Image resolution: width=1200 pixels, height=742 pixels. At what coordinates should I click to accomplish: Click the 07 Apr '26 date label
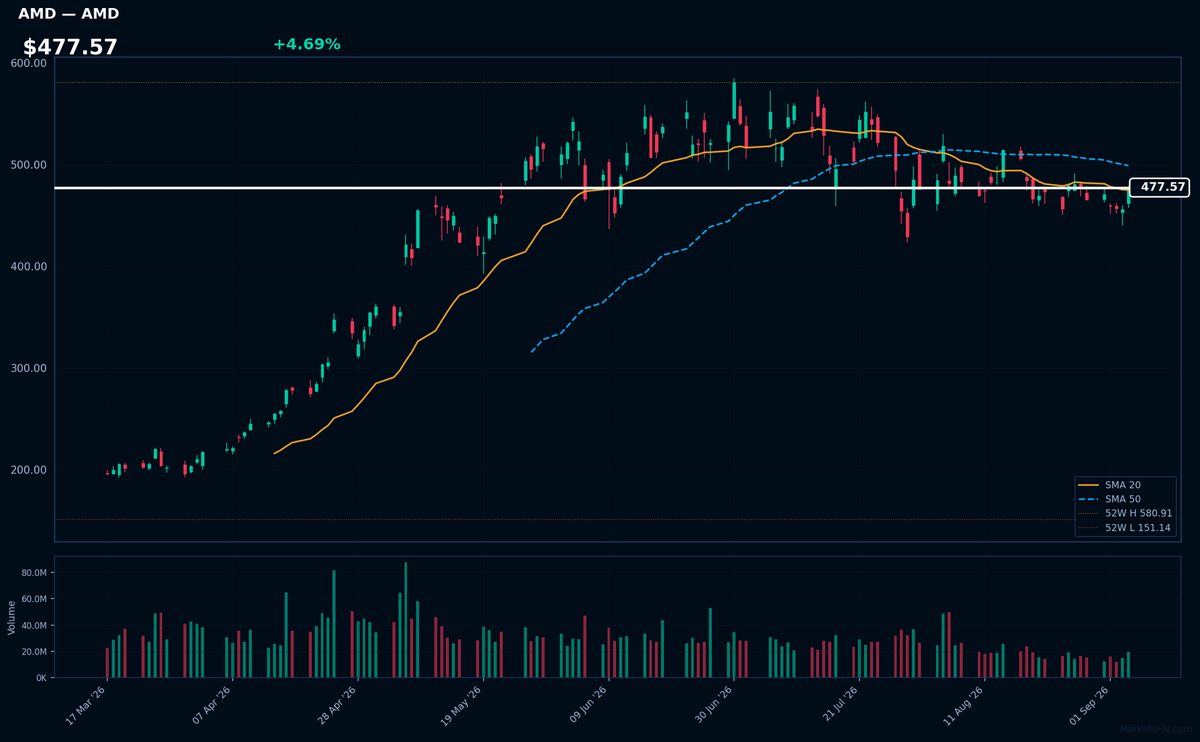[212, 705]
